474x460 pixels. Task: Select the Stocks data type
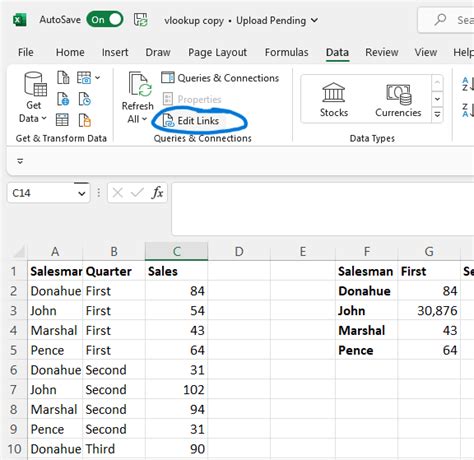tap(334, 100)
